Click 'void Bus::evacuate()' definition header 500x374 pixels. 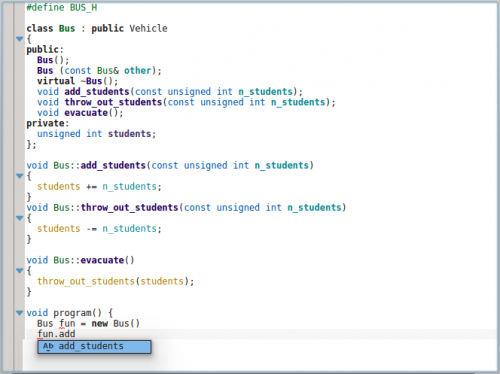[x=80, y=260]
